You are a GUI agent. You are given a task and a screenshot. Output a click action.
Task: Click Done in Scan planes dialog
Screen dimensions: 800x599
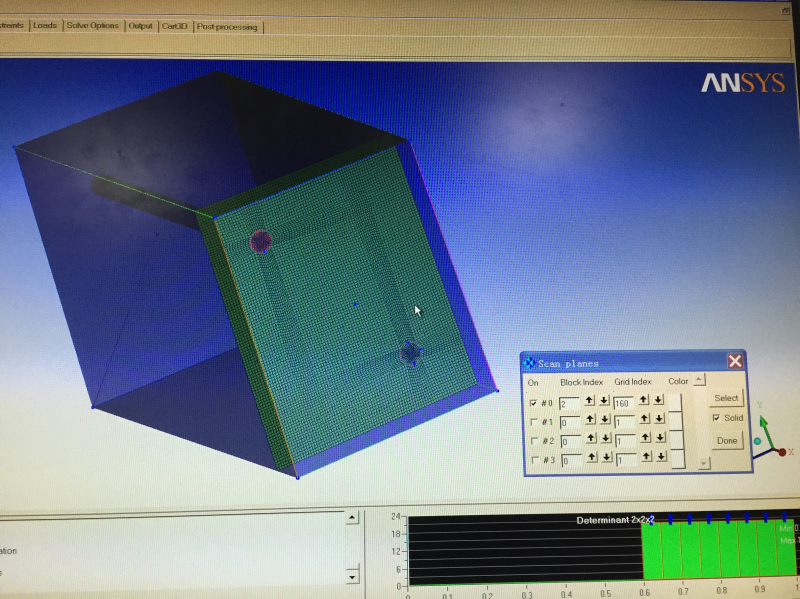pos(727,440)
